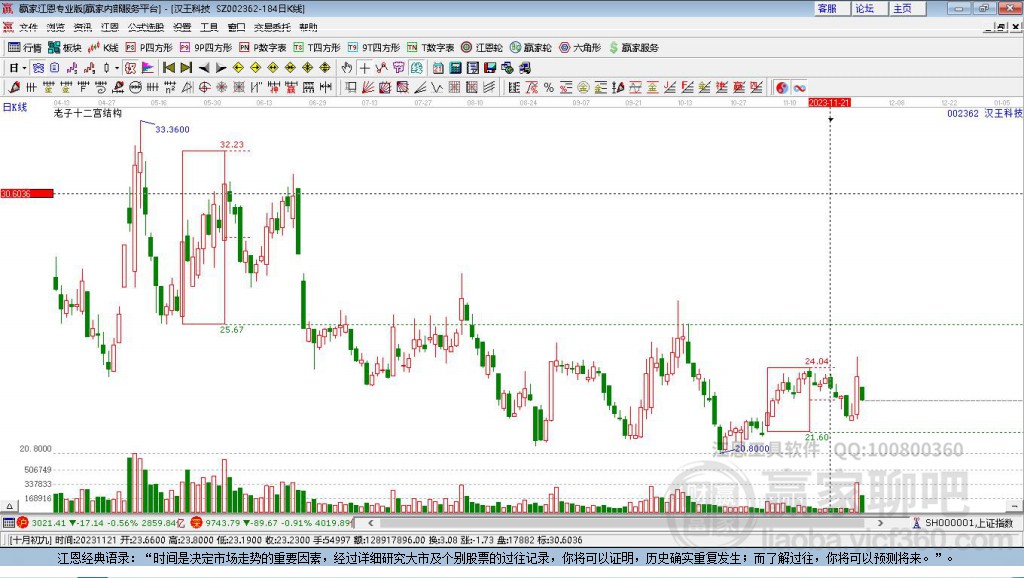Click the 33.3600 high price label

(x=172, y=129)
